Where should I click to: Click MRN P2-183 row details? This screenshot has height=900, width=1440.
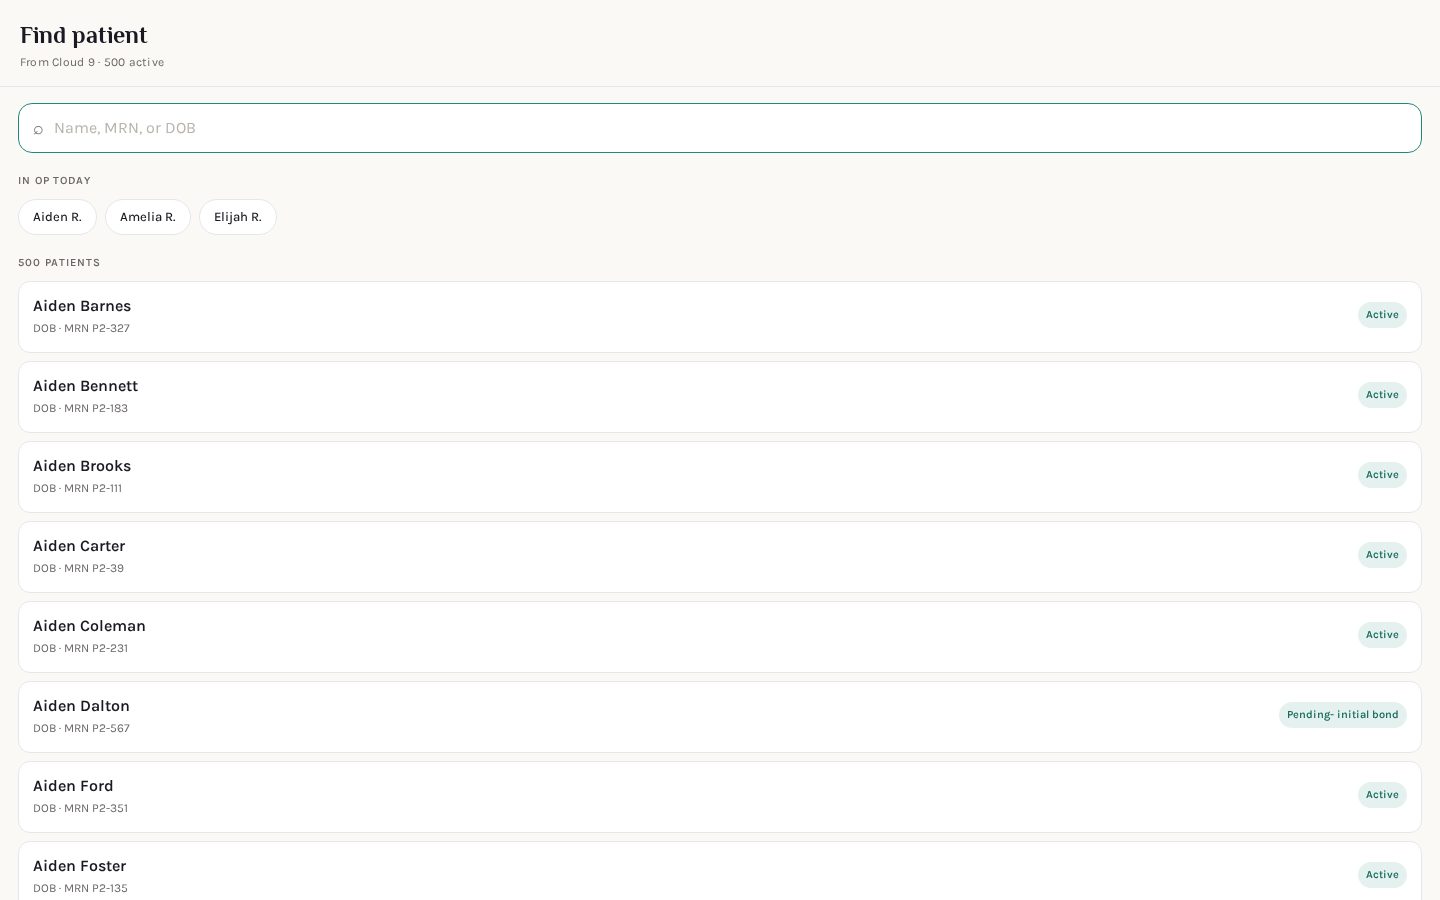(80, 408)
